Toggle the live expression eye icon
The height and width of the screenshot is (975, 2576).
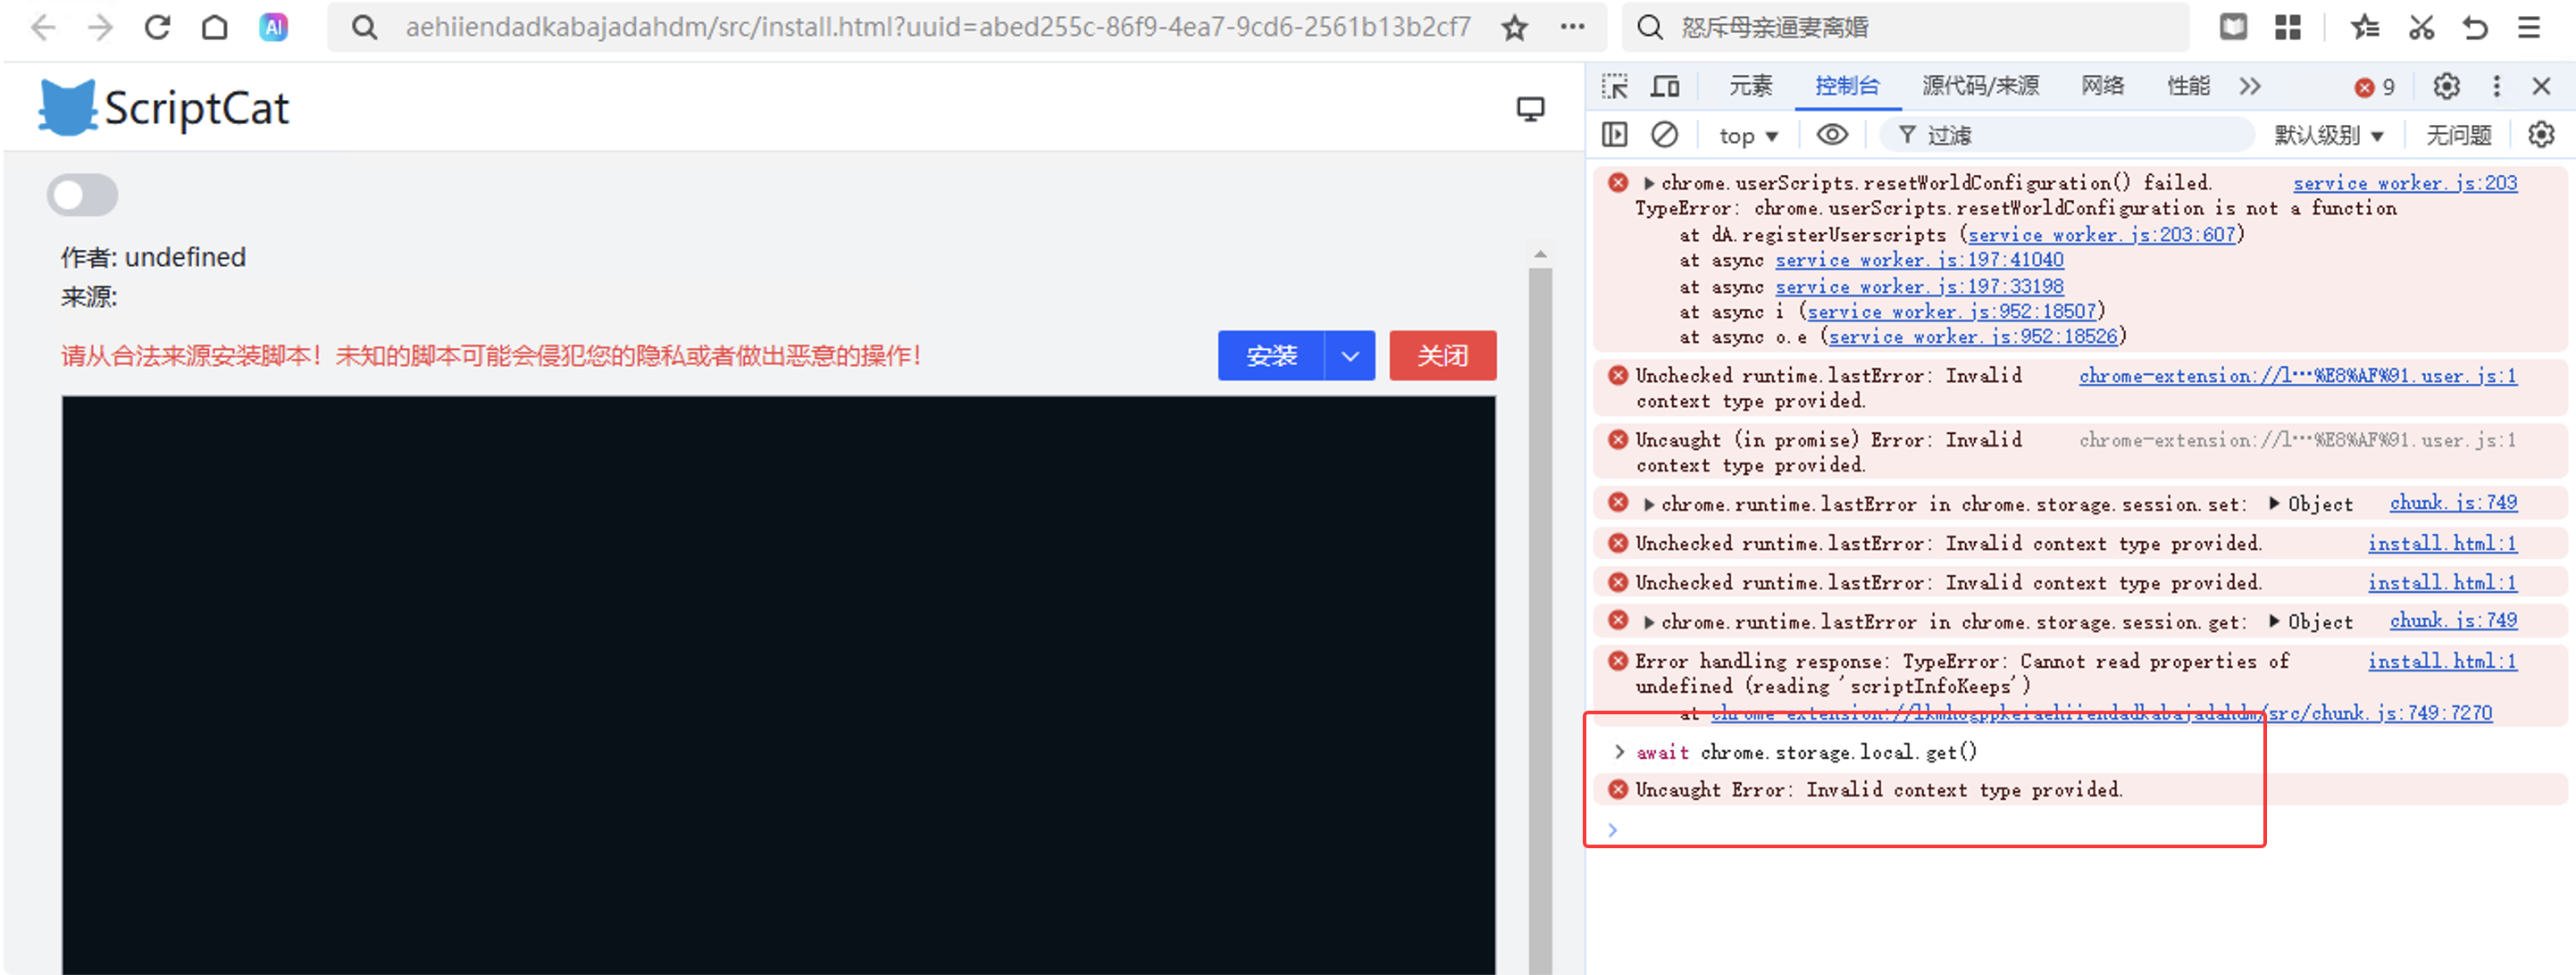1832,134
